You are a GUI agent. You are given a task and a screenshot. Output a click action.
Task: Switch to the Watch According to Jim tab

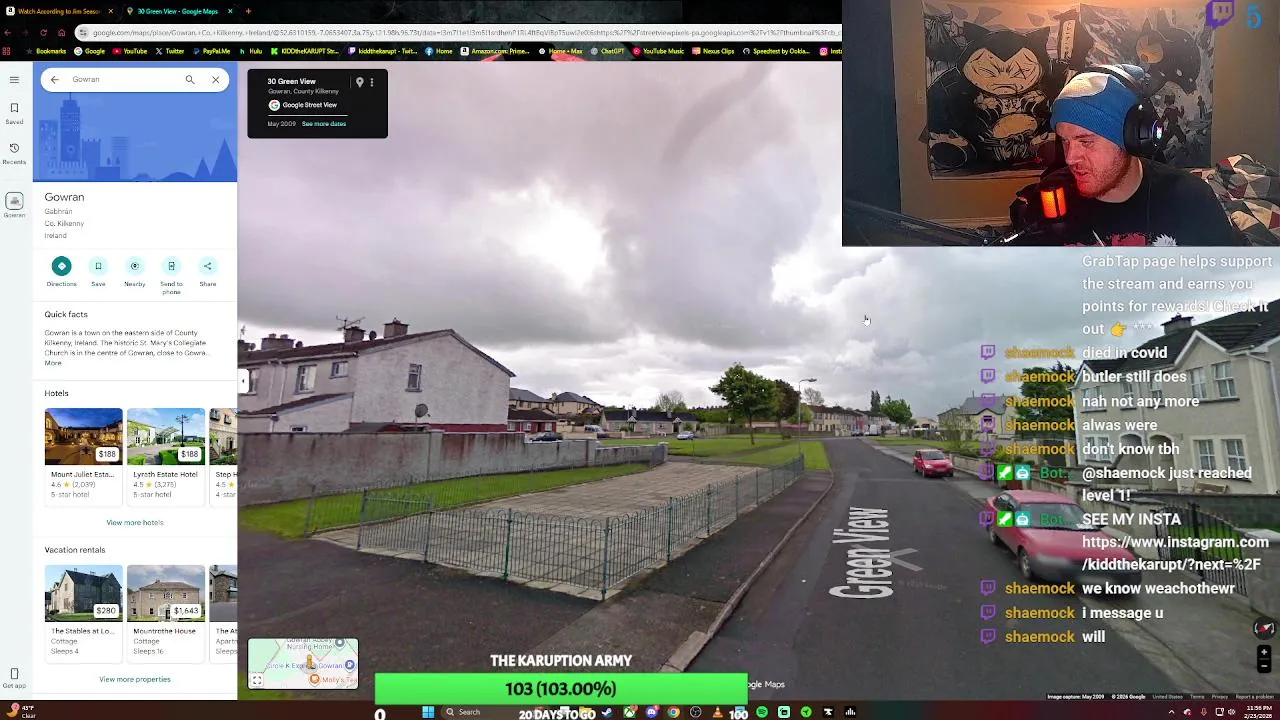[x=59, y=11]
